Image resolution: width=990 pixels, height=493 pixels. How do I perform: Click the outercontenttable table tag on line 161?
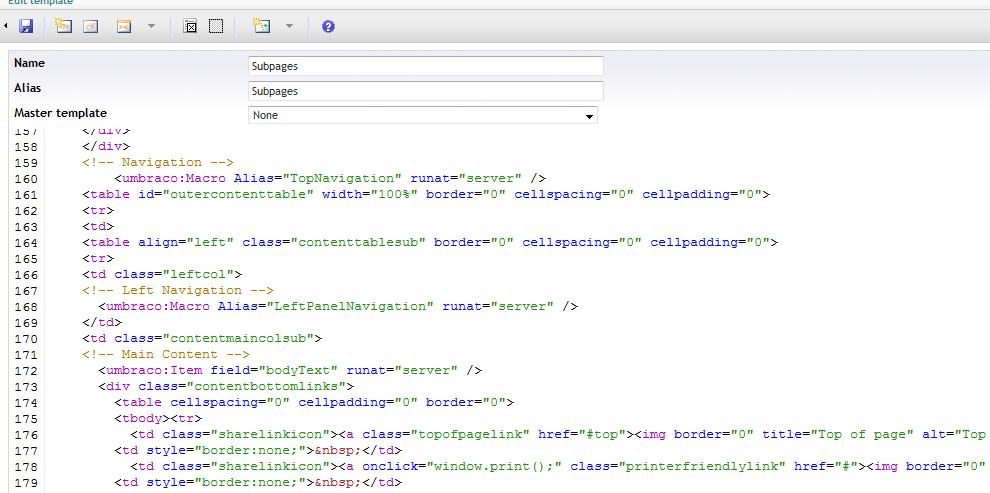pyautogui.click(x=426, y=194)
